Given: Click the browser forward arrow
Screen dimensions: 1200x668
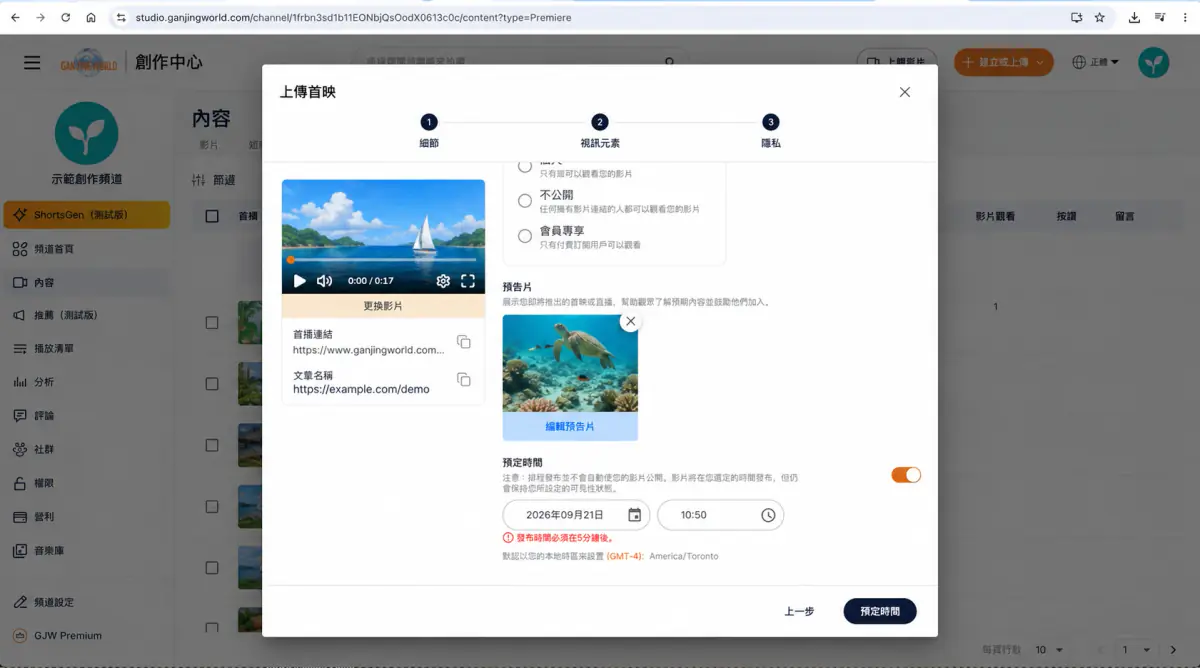Looking at the screenshot, I should point(40,17).
